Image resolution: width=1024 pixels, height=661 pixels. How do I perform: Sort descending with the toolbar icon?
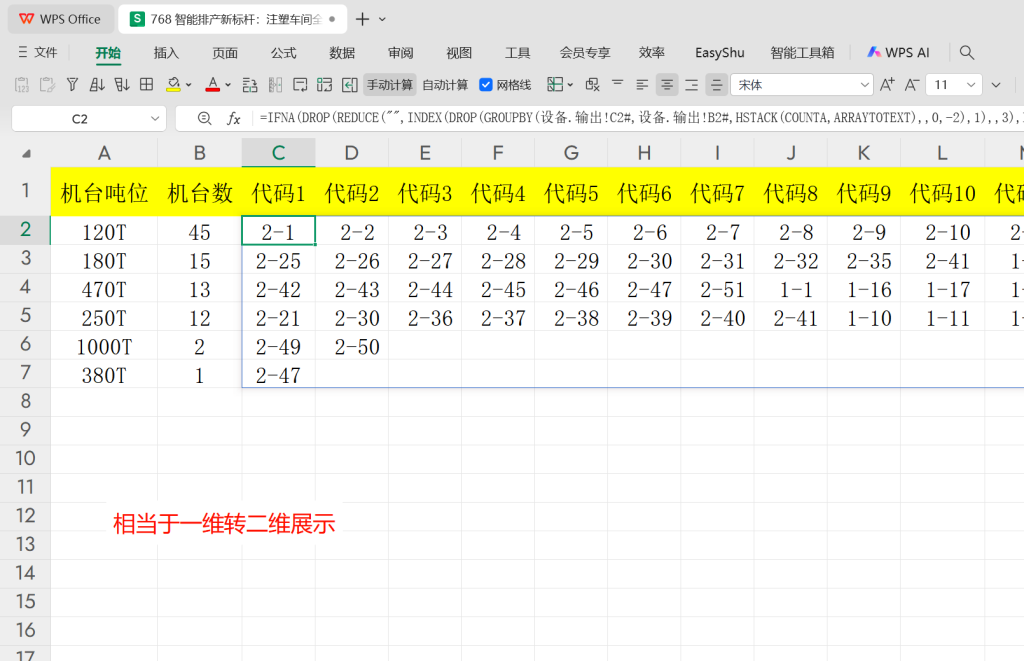pyautogui.click(x=122, y=85)
